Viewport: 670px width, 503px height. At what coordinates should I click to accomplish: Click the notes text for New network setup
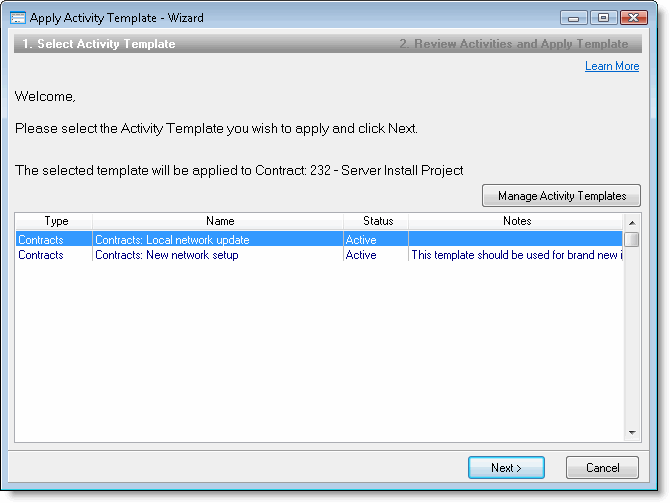click(516, 255)
